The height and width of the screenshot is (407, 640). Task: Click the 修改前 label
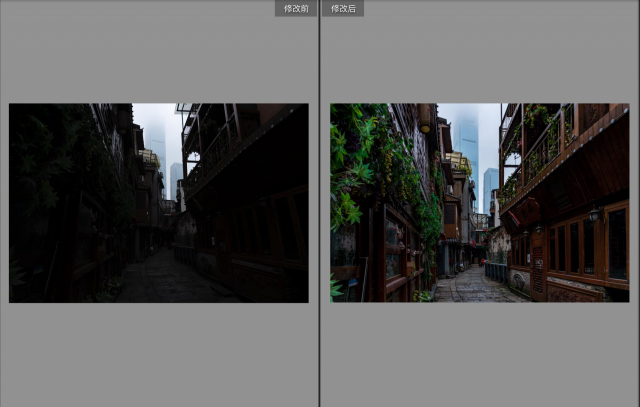(296, 8)
